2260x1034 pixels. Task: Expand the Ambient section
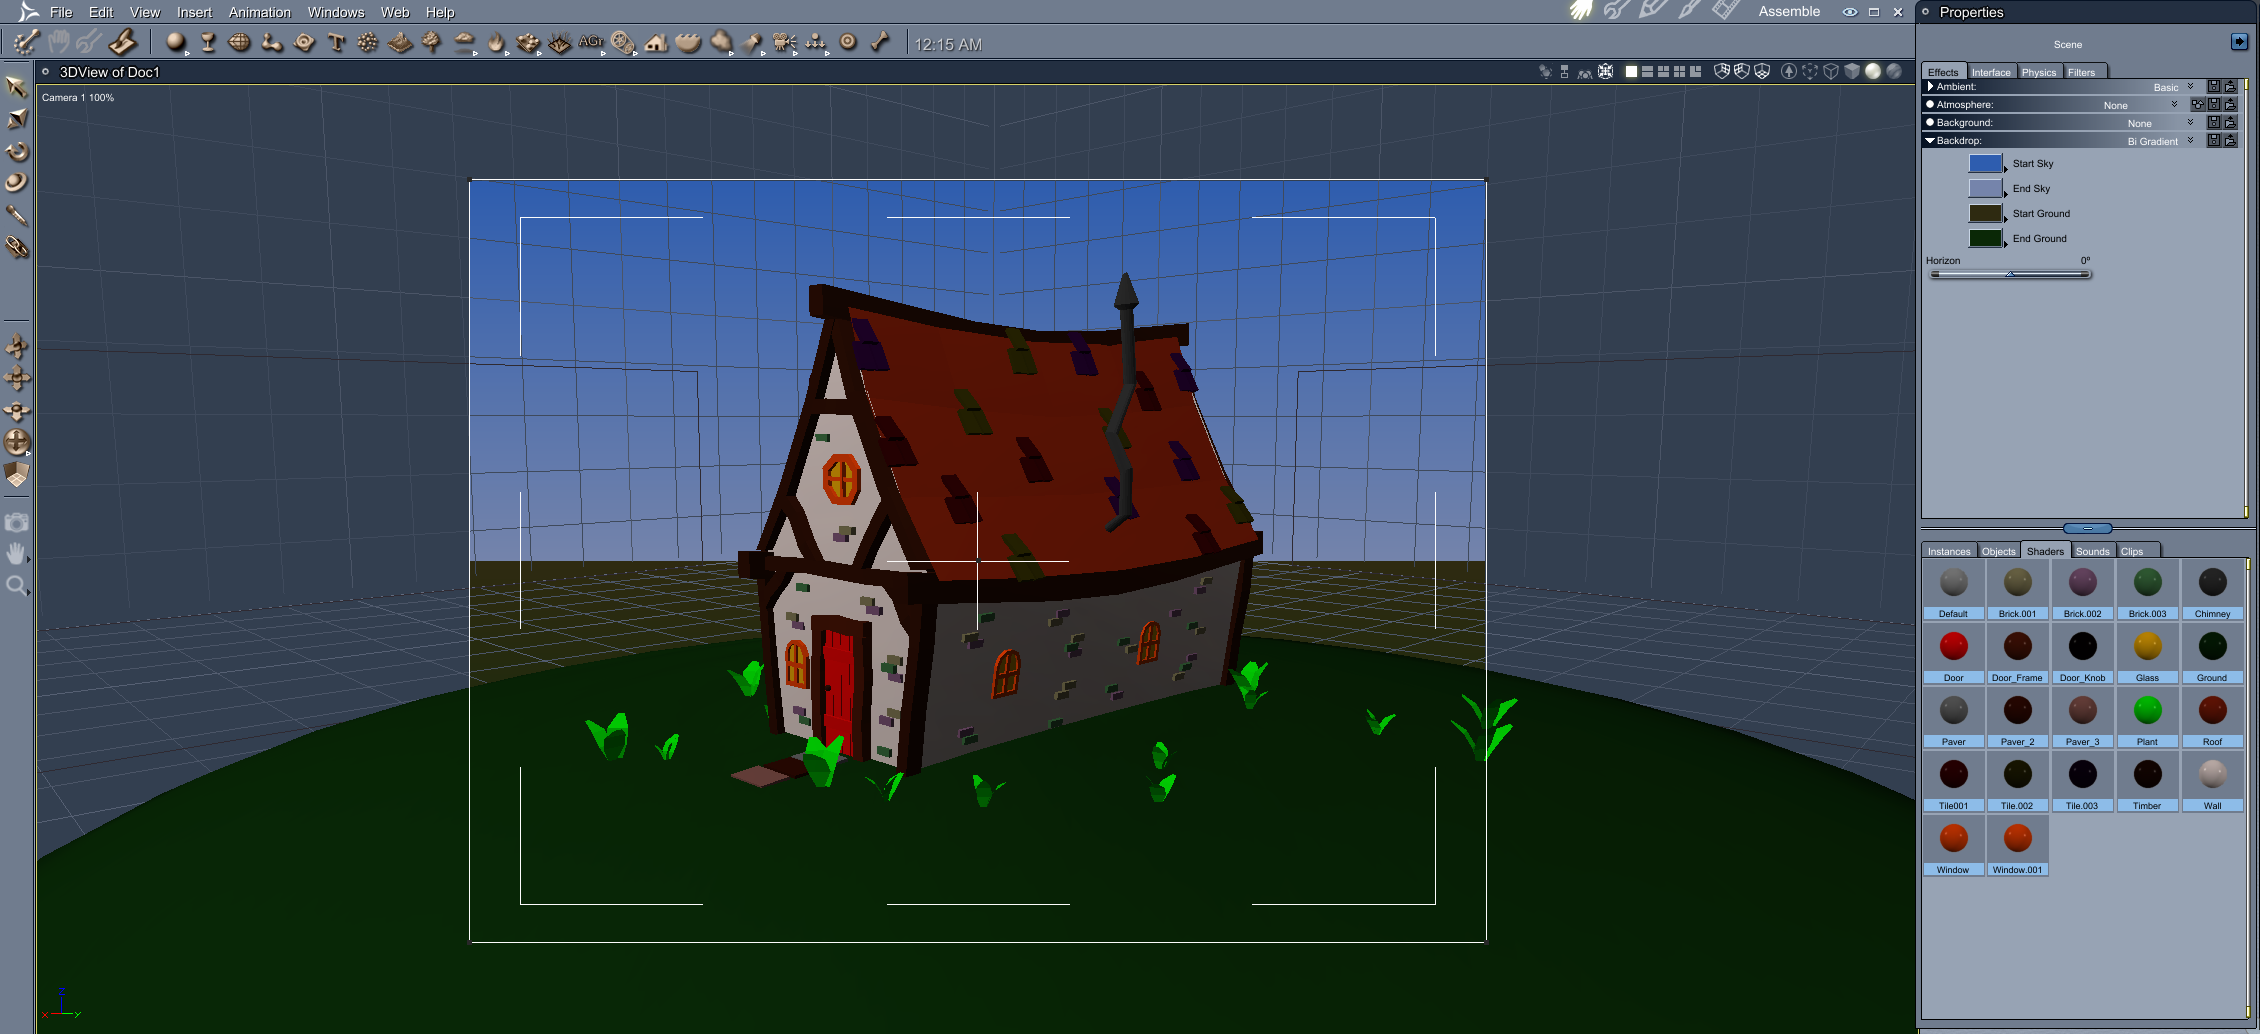point(1930,87)
